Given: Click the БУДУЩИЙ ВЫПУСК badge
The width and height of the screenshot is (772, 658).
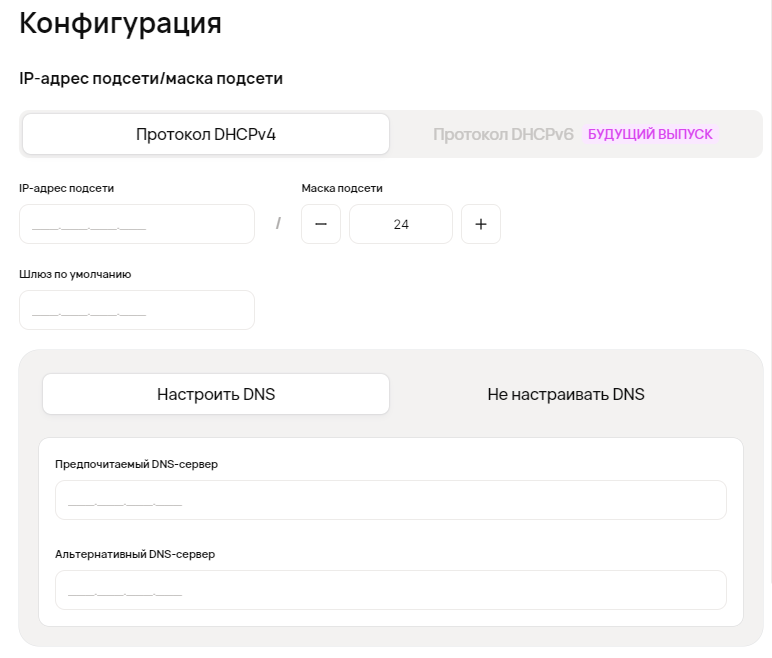Looking at the screenshot, I should [x=651, y=134].
